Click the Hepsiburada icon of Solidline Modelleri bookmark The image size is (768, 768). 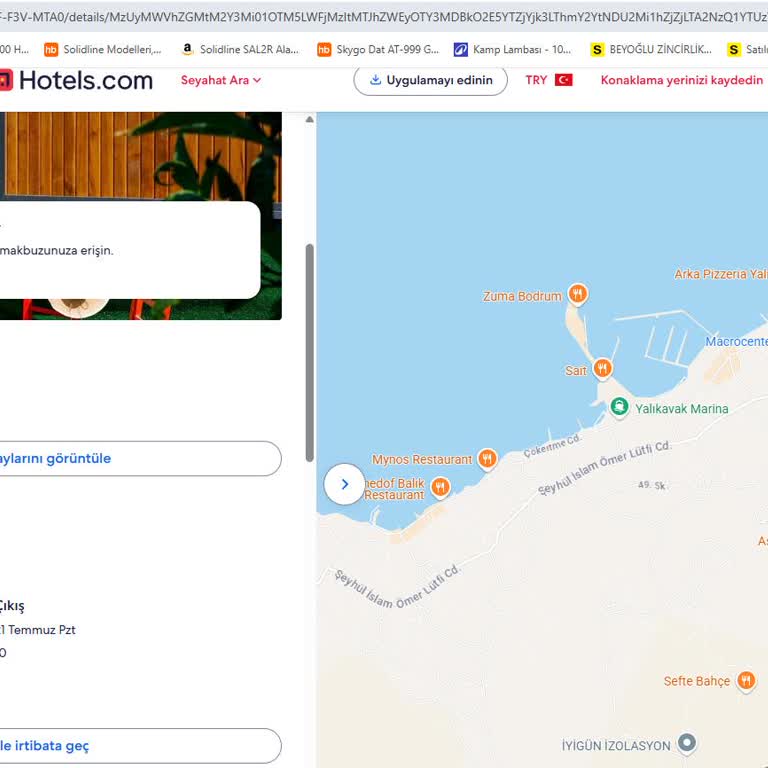[51, 49]
